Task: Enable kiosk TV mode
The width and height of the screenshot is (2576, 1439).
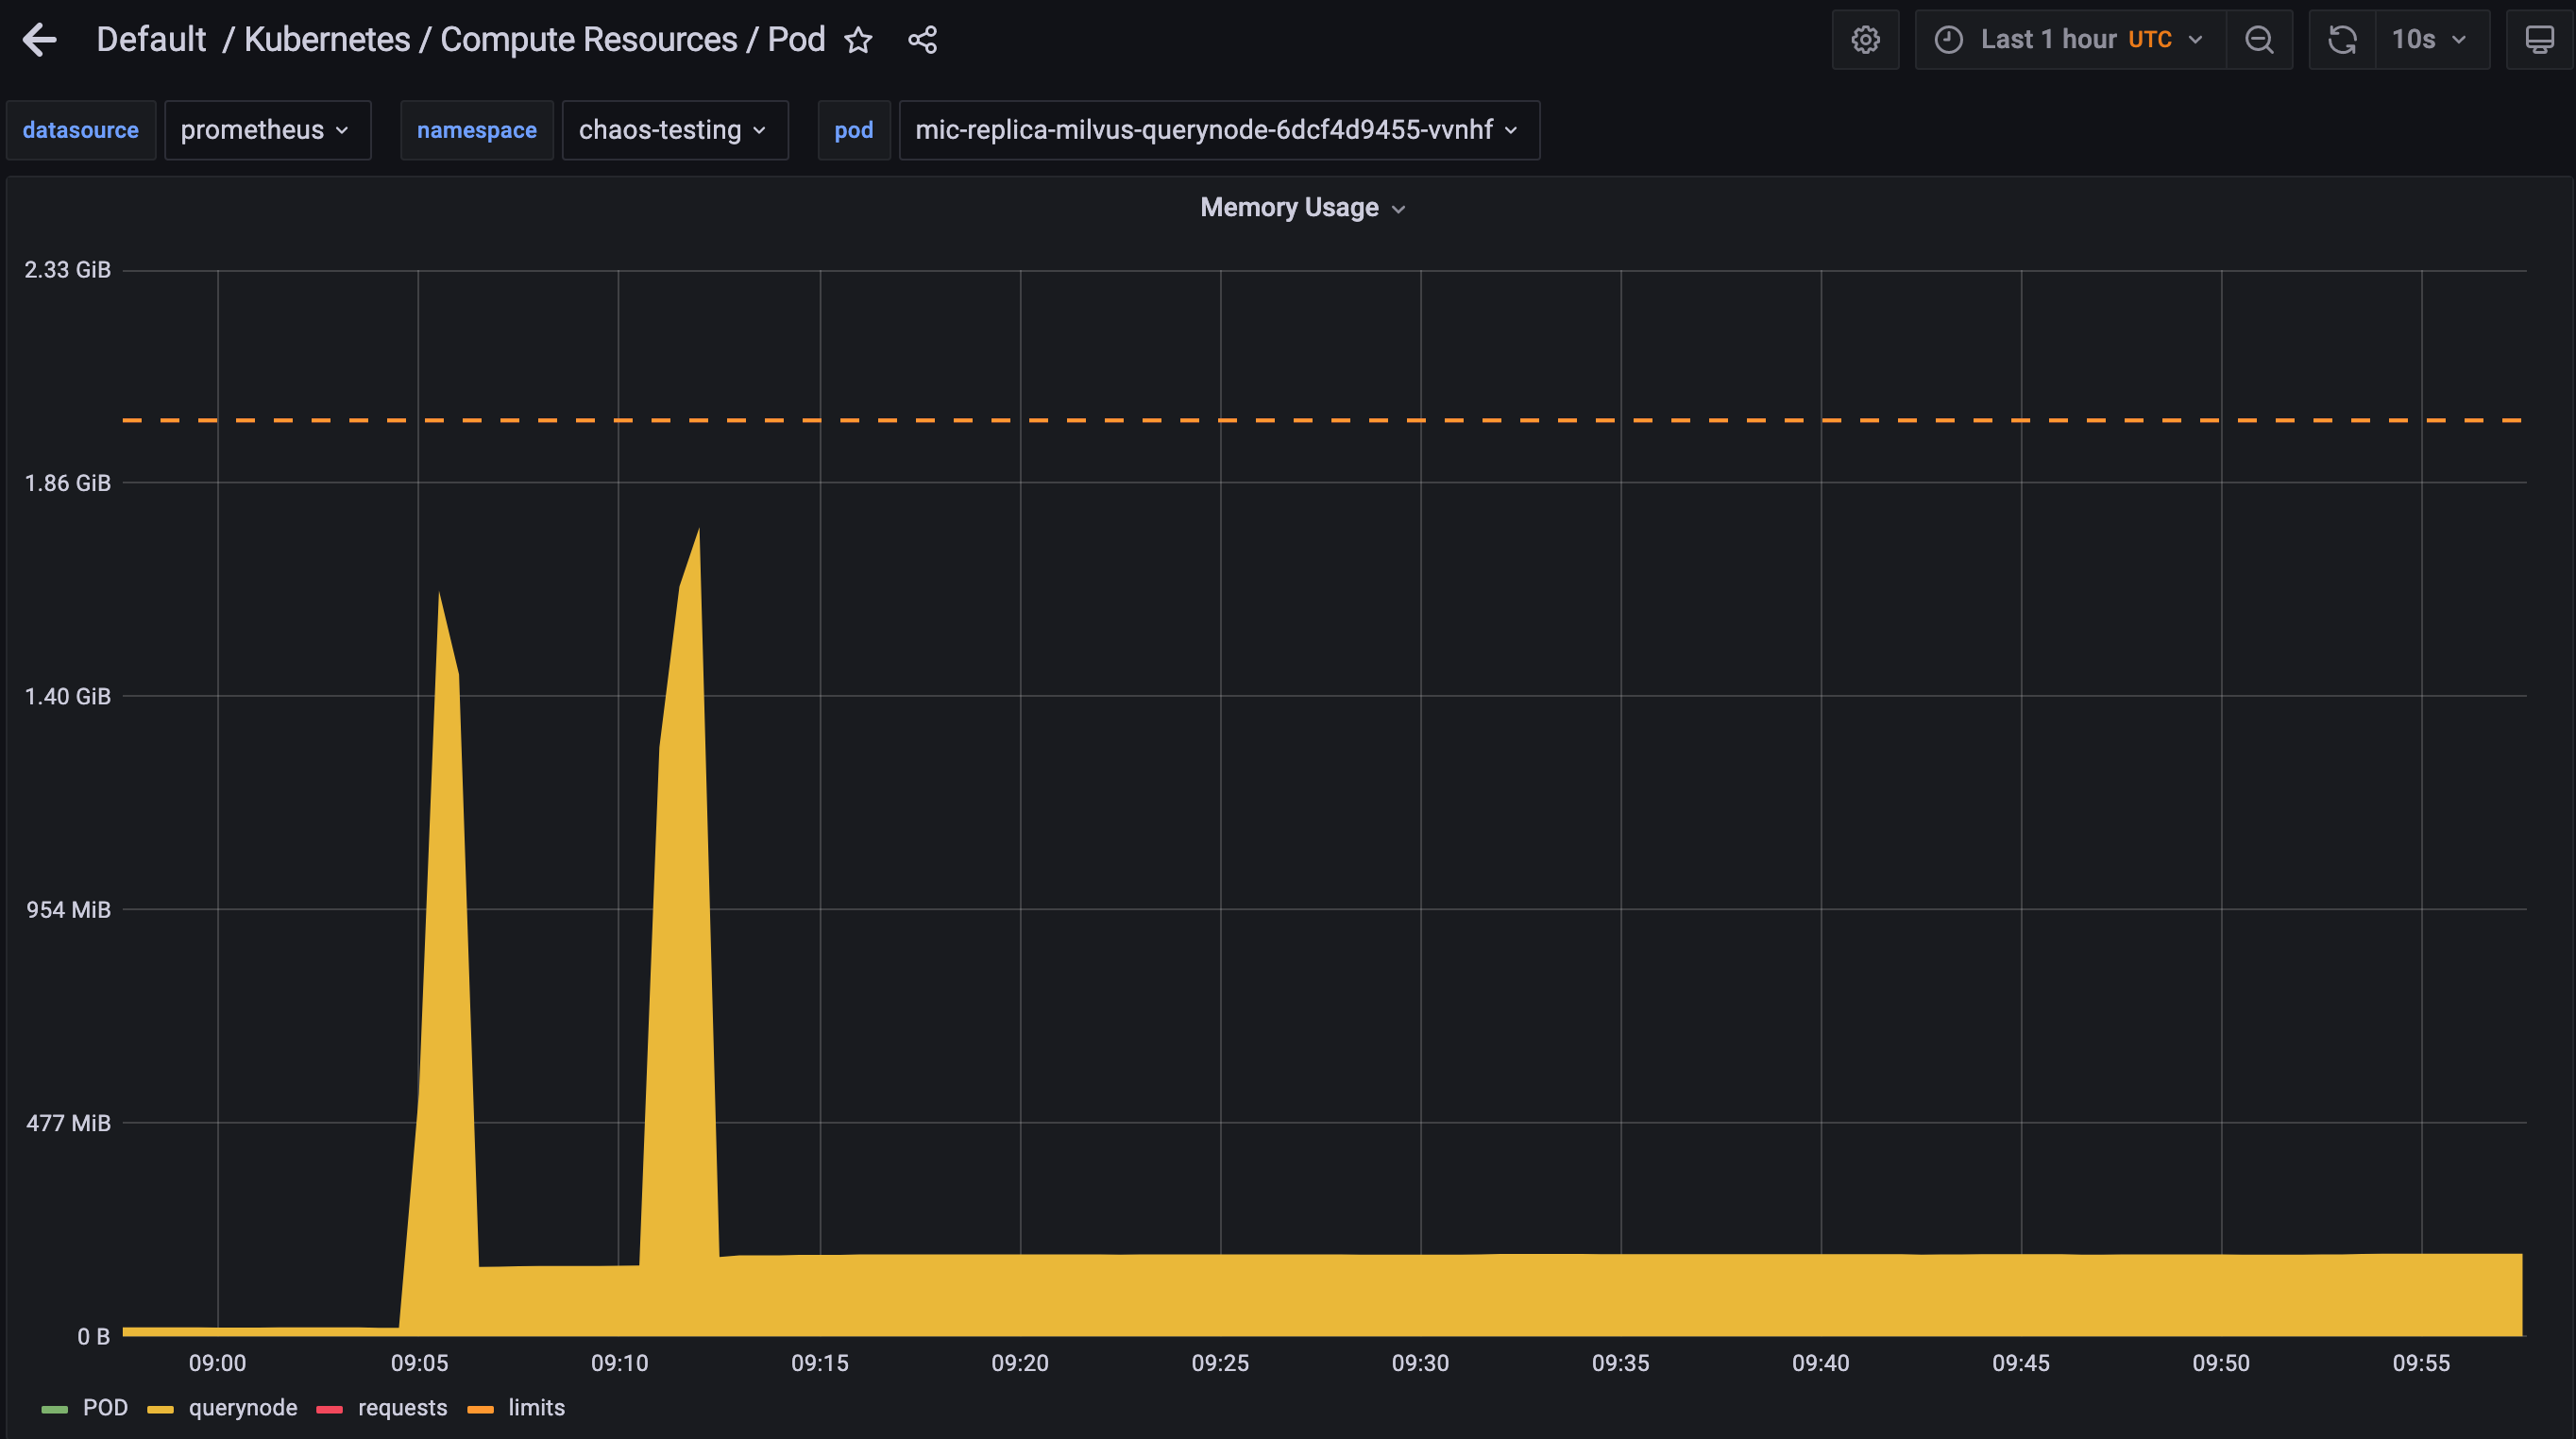Action: [x=2539, y=39]
